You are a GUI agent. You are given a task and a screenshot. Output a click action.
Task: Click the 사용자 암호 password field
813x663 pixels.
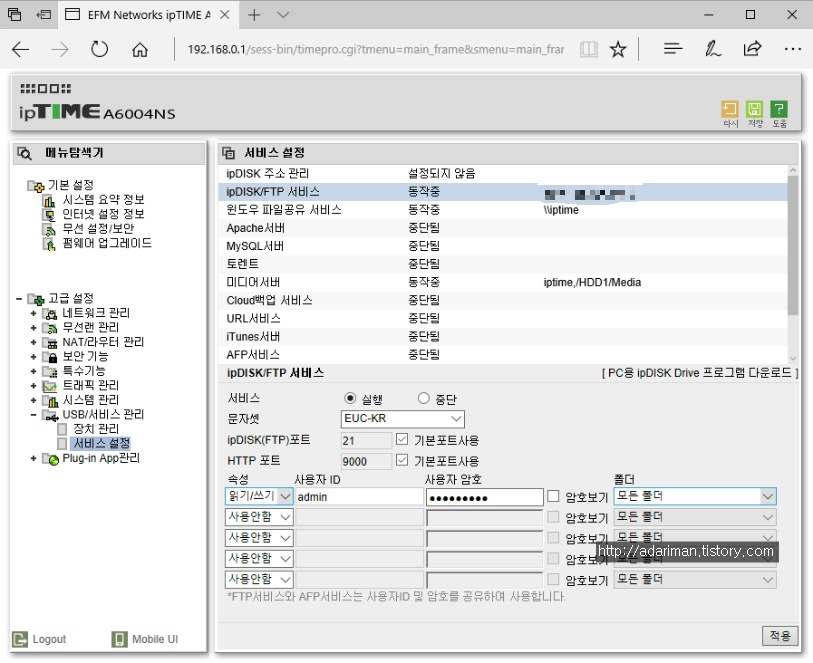click(x=484, y=497)
